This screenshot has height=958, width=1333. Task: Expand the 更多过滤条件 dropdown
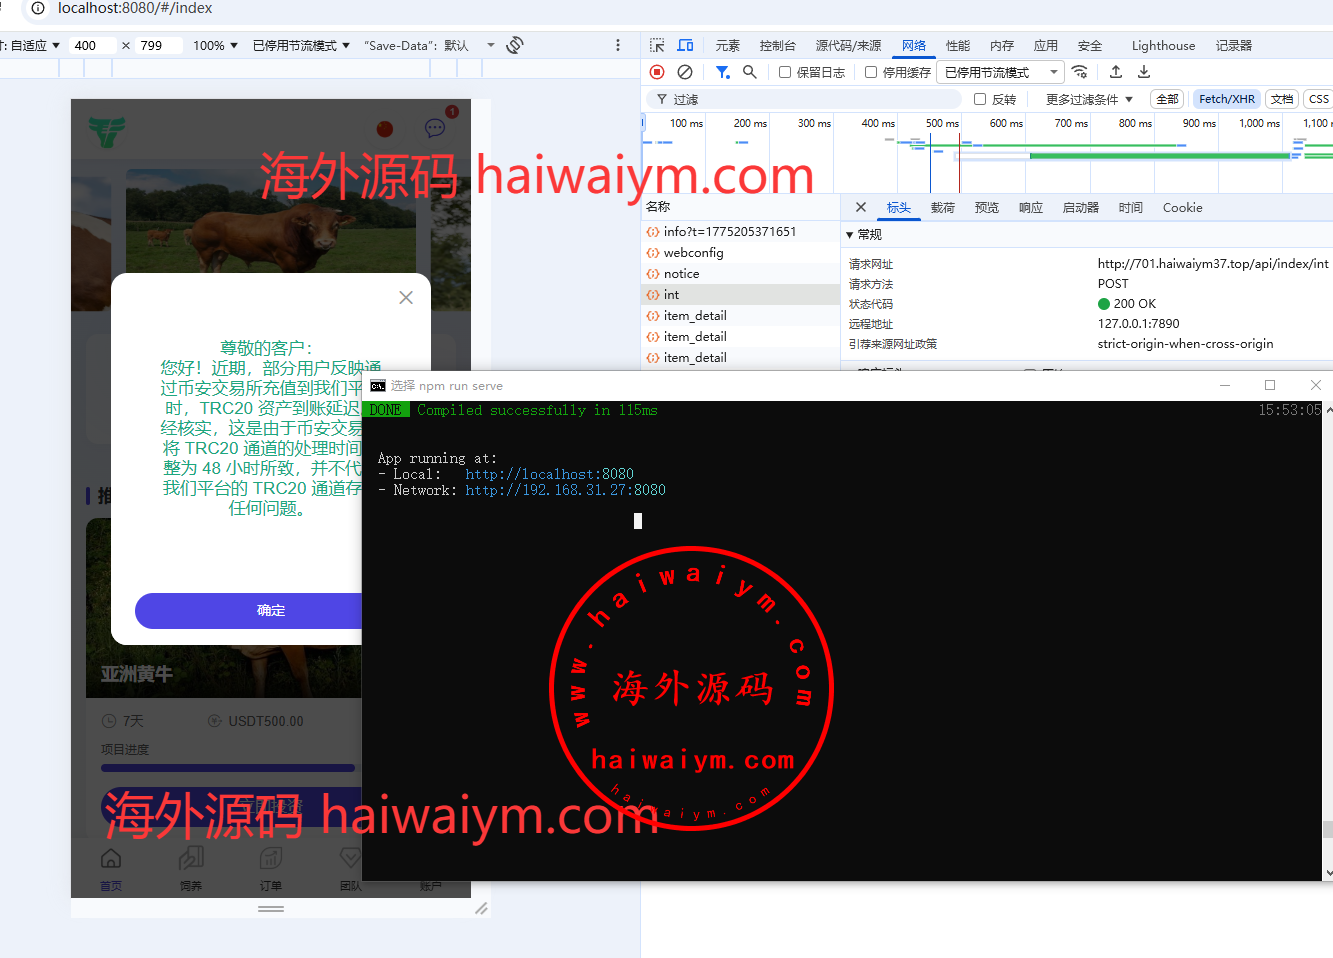click(x=1089, y=99)
